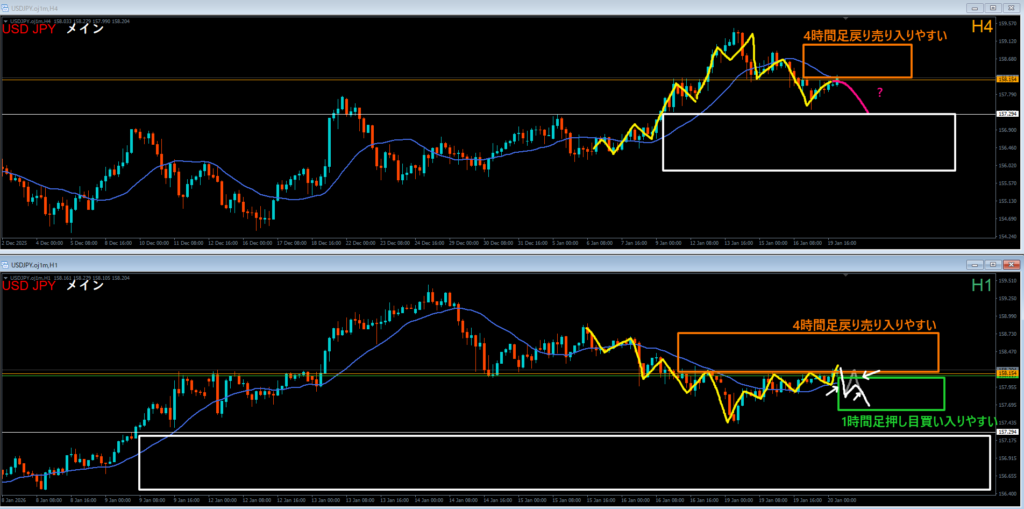Click the USDJPY H1 chart window icon

coord(5,265)
